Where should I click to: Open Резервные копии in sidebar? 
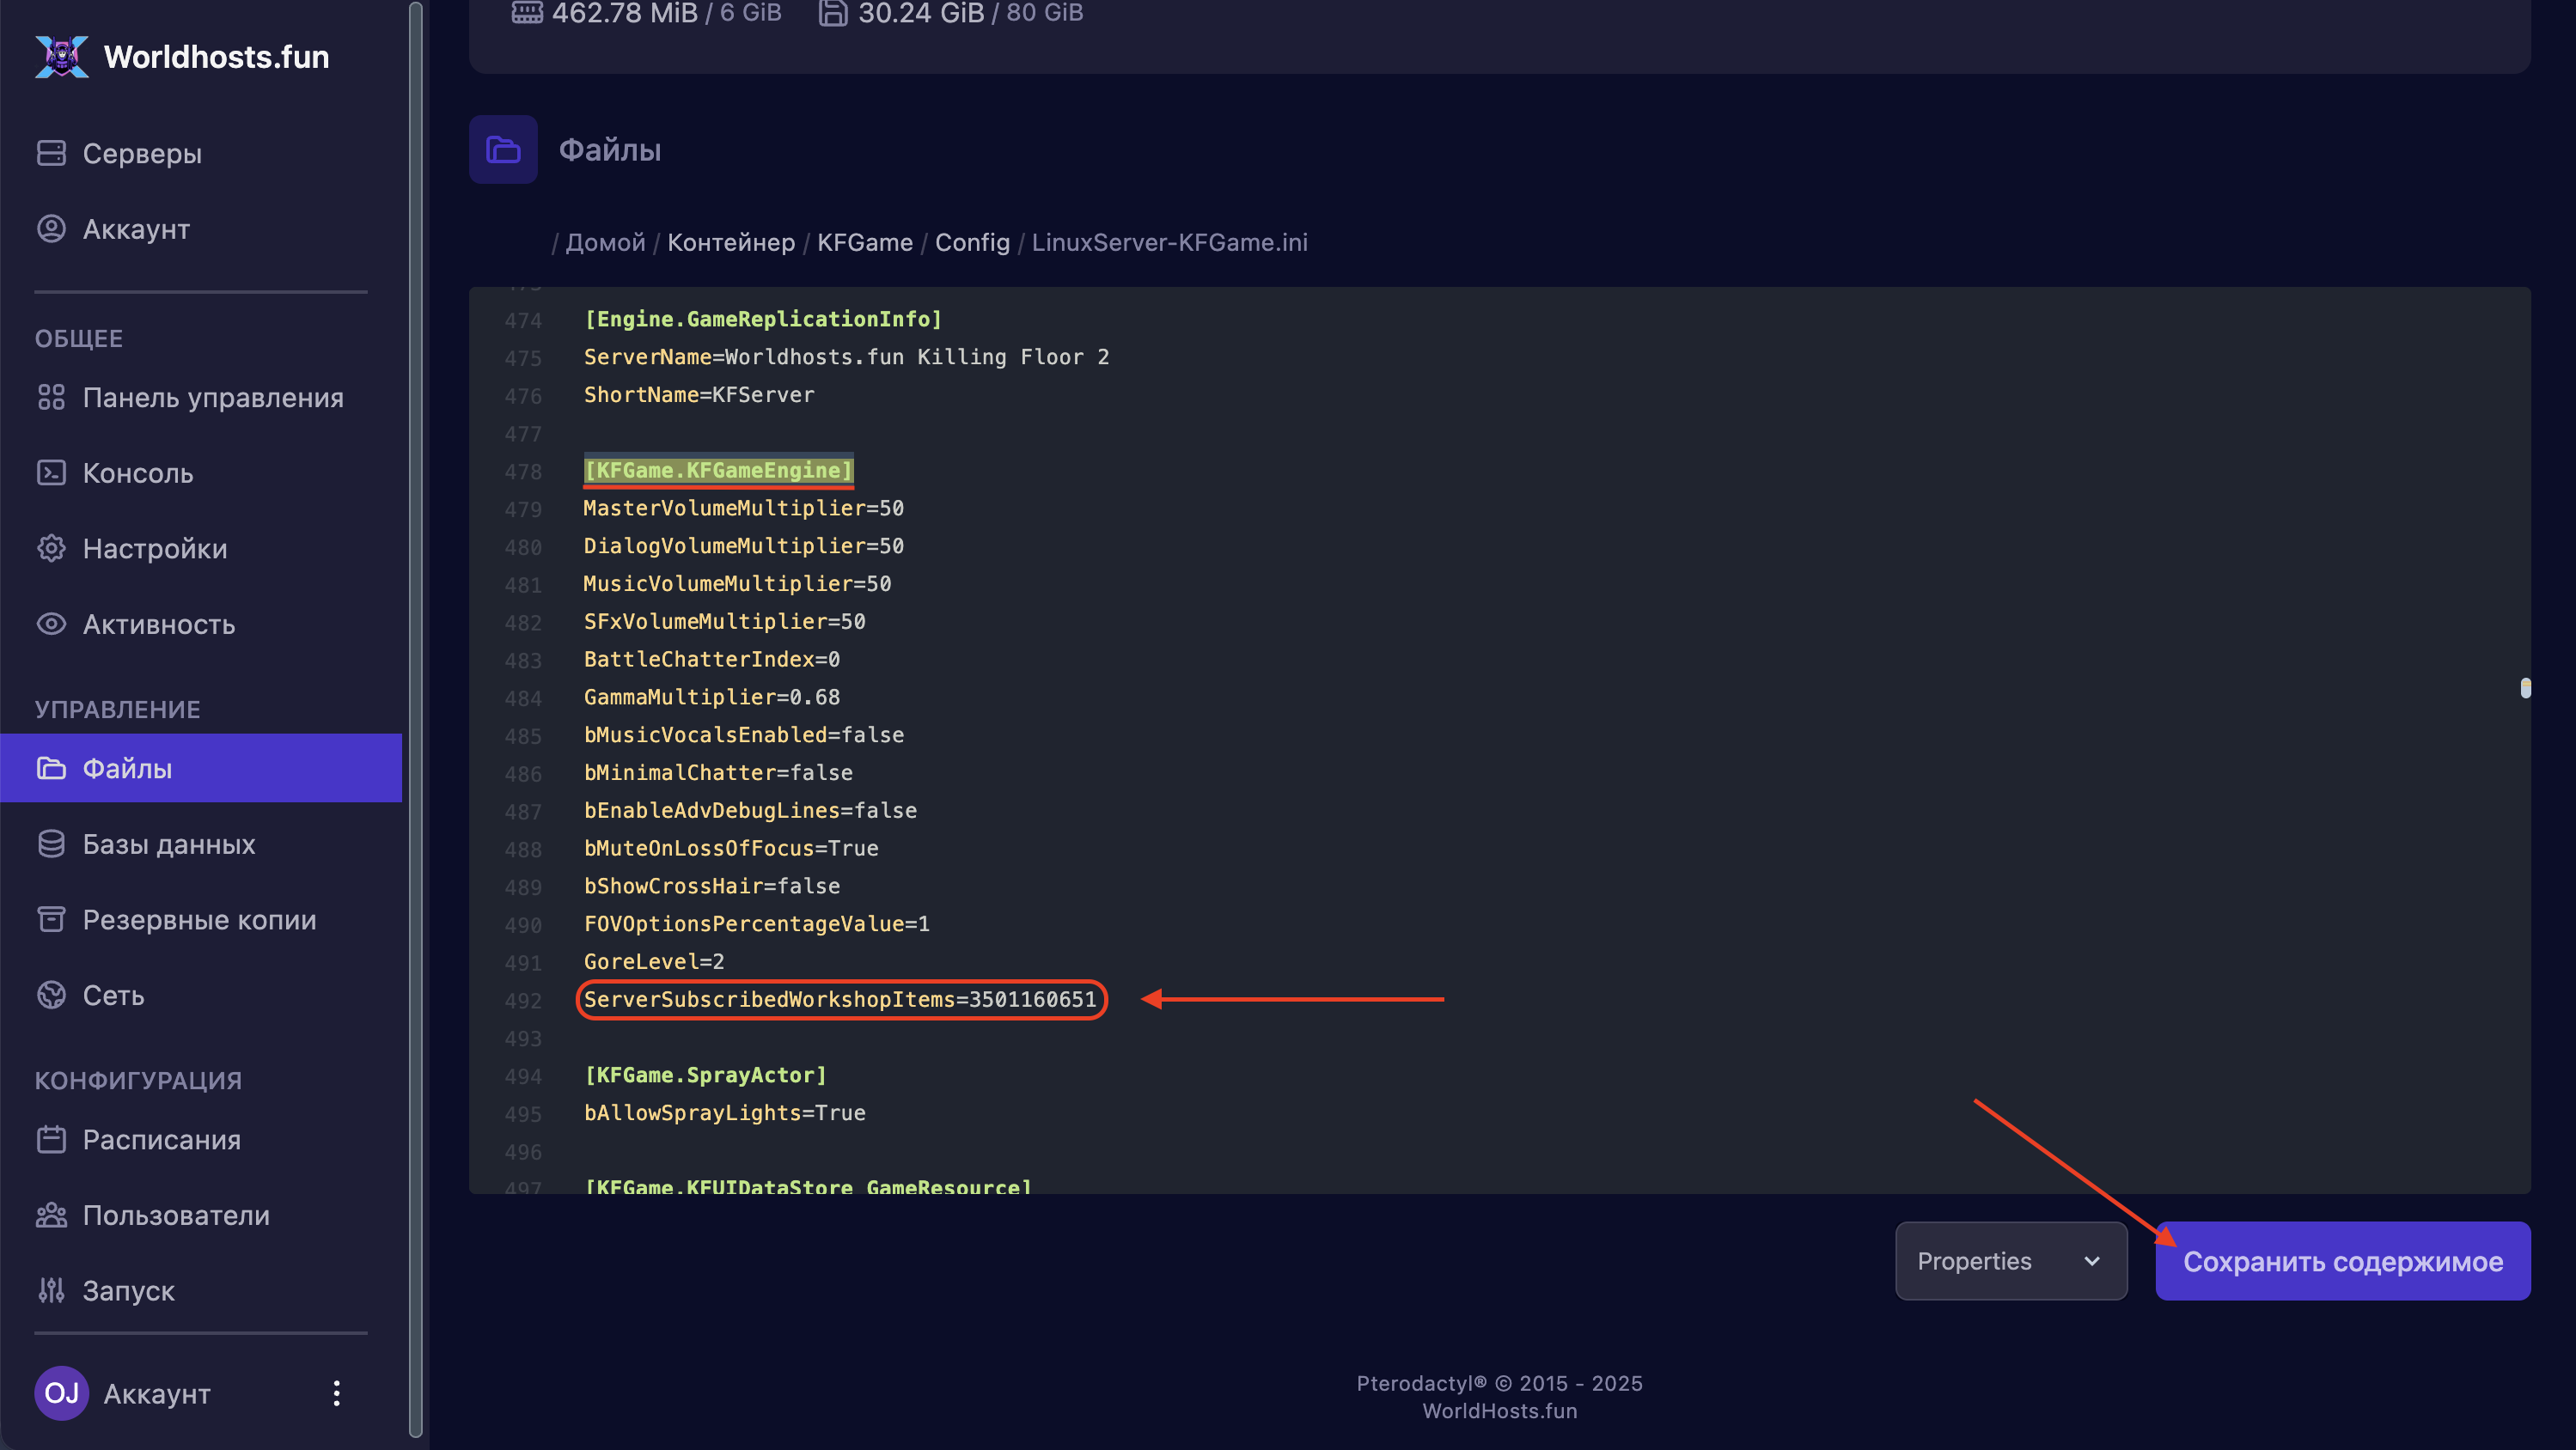pos(199,920)
